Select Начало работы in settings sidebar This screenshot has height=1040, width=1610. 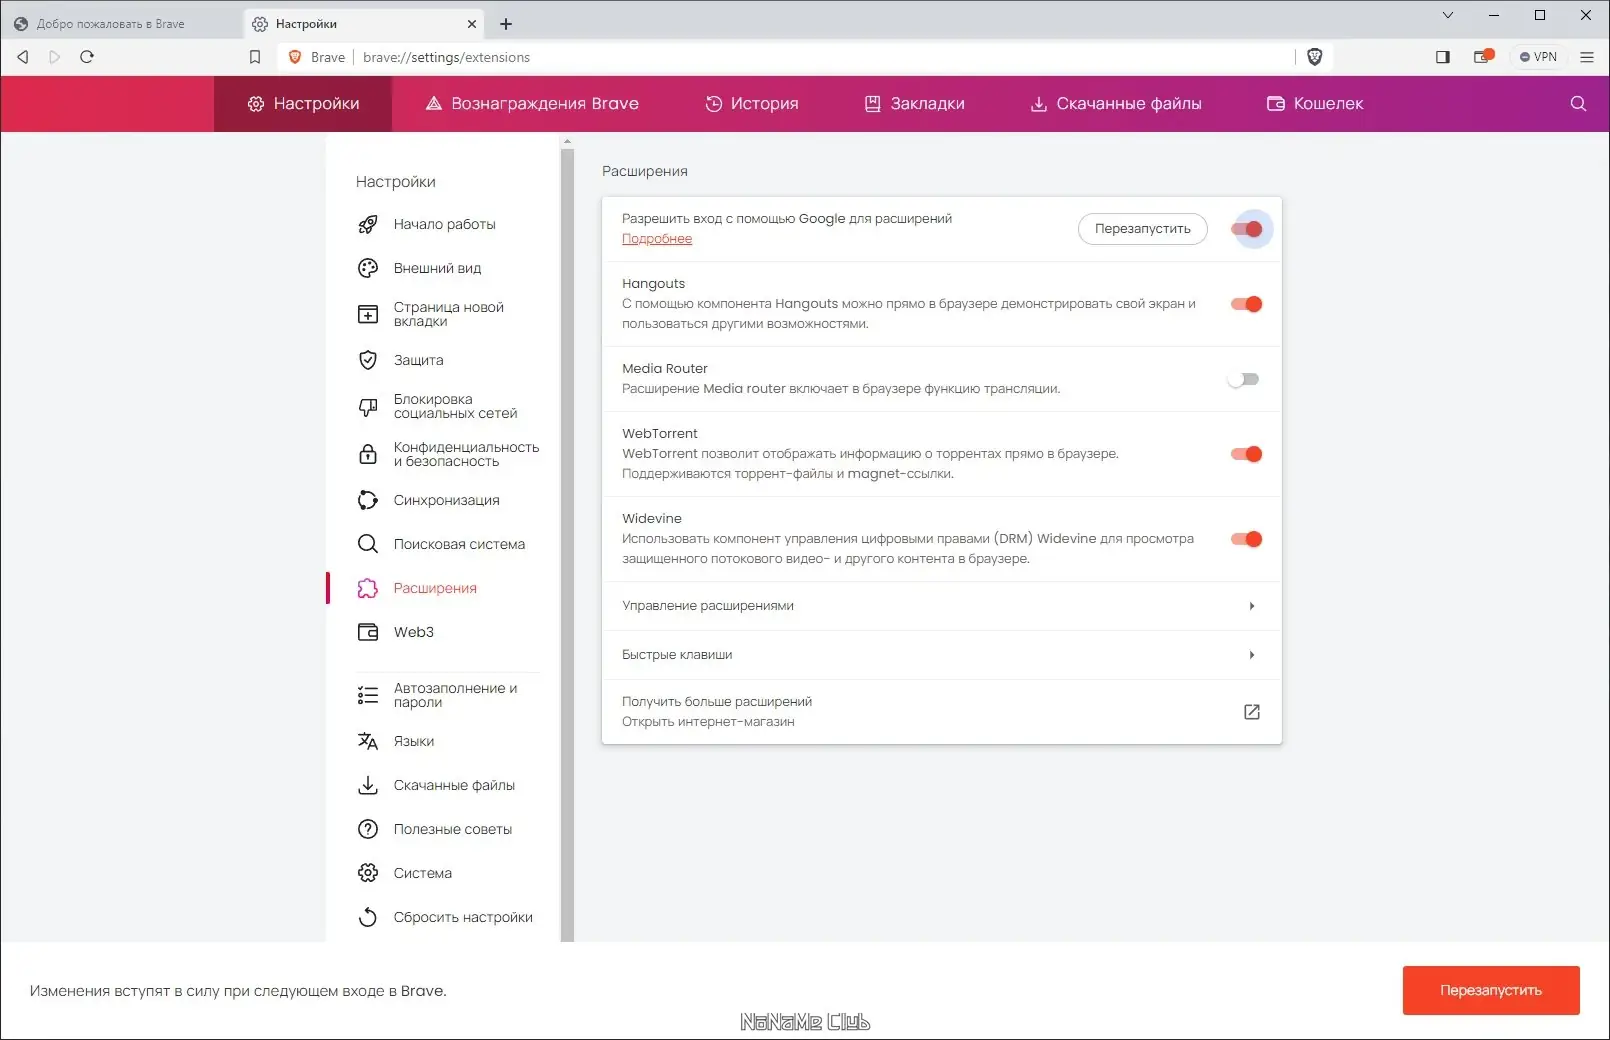coord(445,224)
